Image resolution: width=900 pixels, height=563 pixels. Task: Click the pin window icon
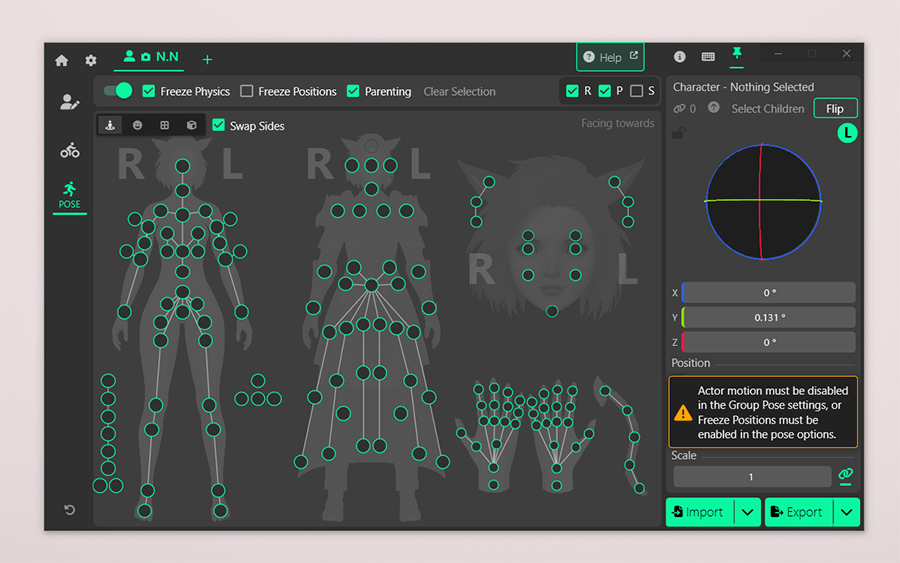point(737,54)
